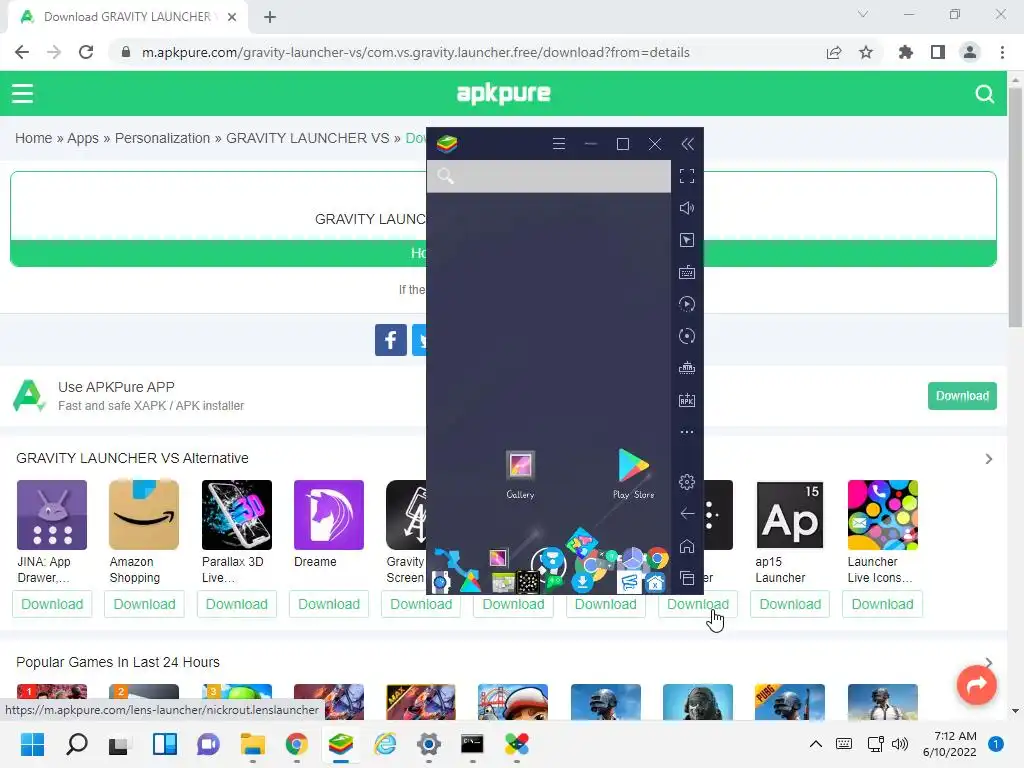This screenshot has width=1024, height=768.
Task: Bookmark this page with the star
Action: [866, 52]
